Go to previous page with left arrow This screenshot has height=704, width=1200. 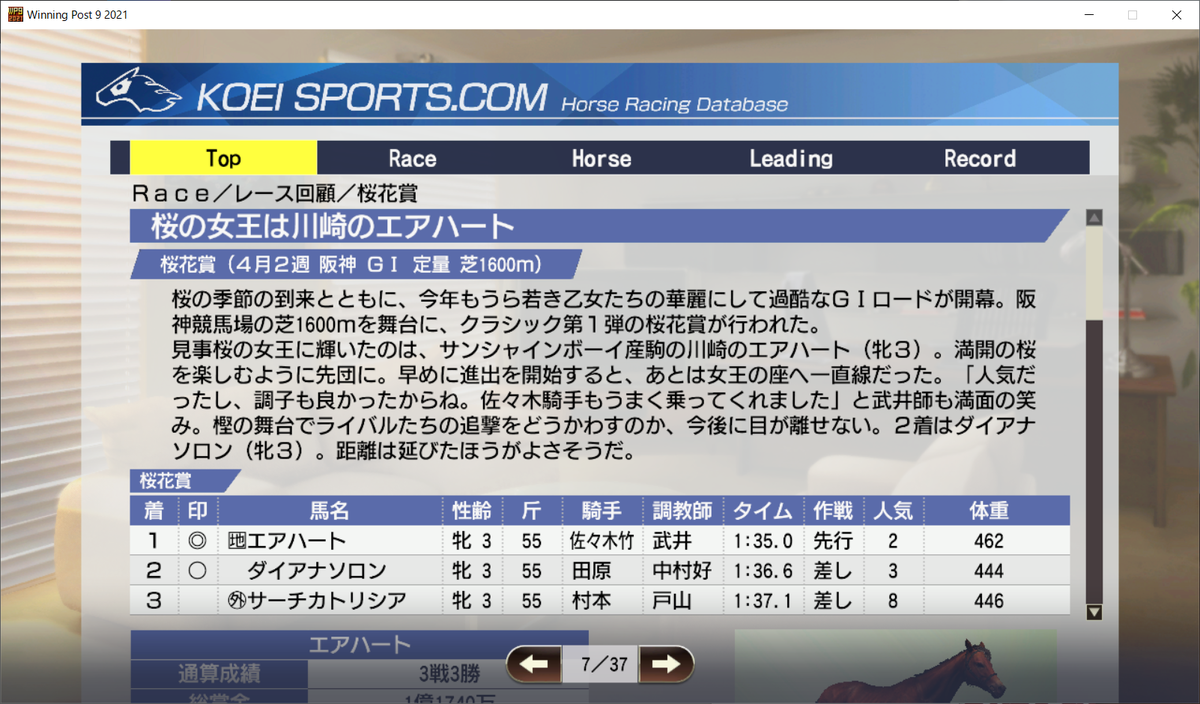click(533, 664)
